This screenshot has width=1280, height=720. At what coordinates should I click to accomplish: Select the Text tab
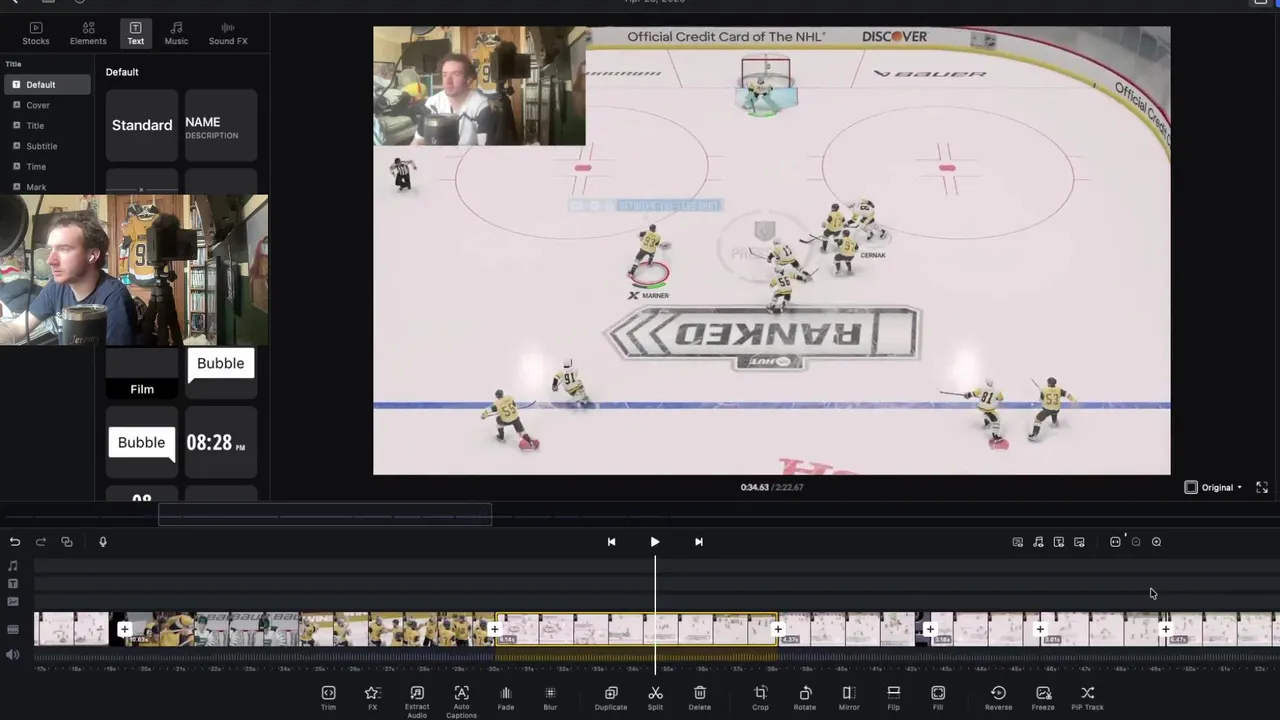click(x=135, y=33)
